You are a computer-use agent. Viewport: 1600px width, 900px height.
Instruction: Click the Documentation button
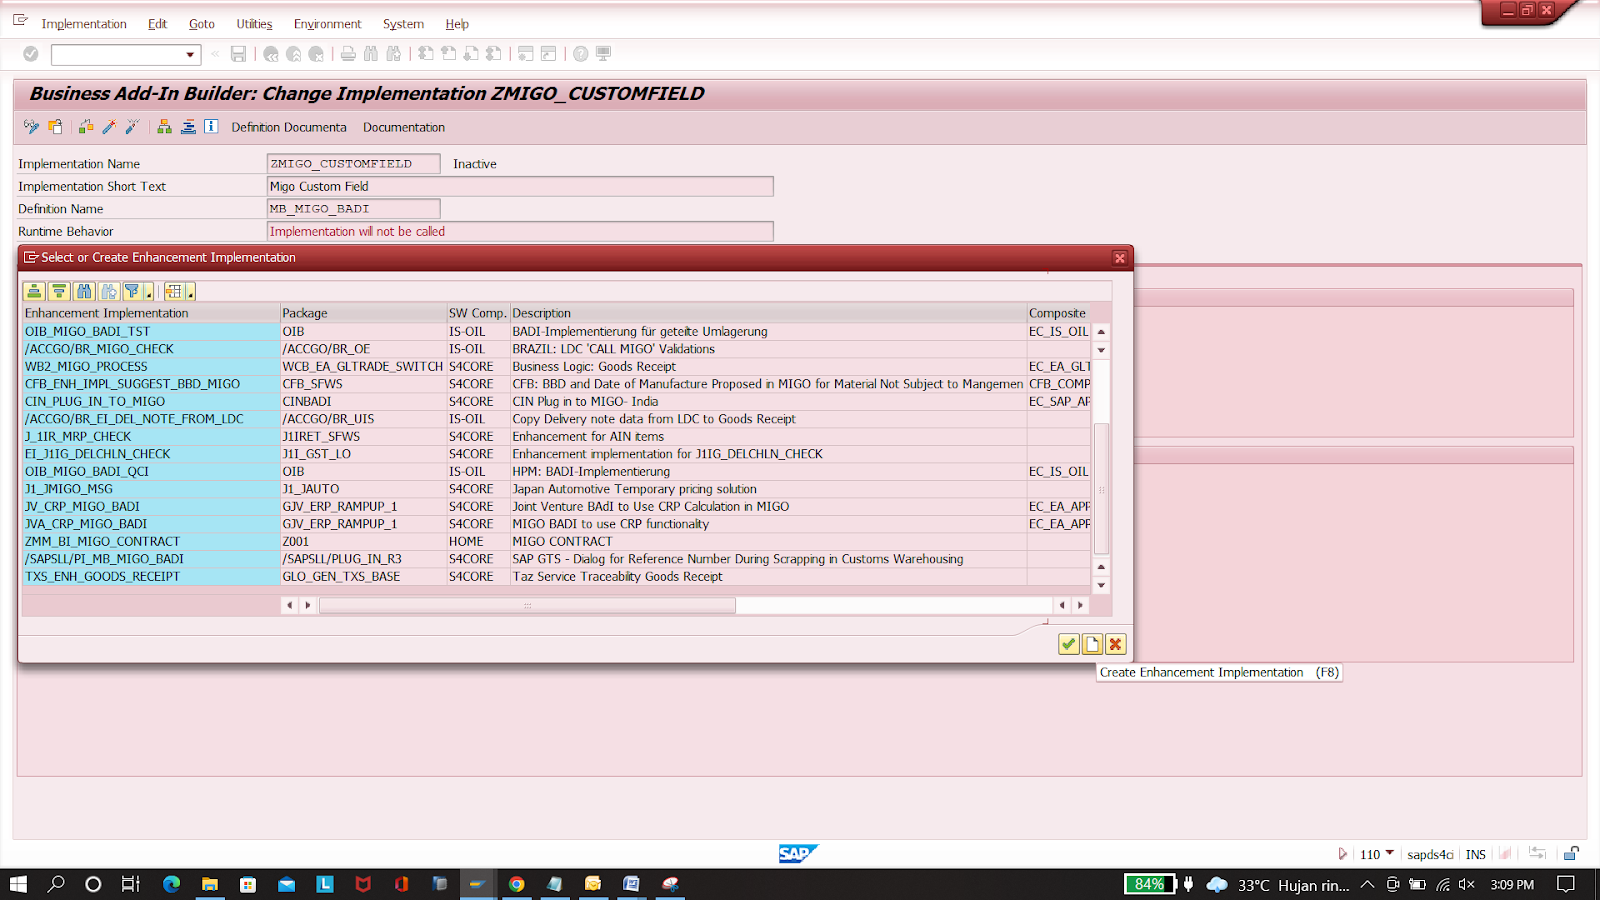[404, 127]
